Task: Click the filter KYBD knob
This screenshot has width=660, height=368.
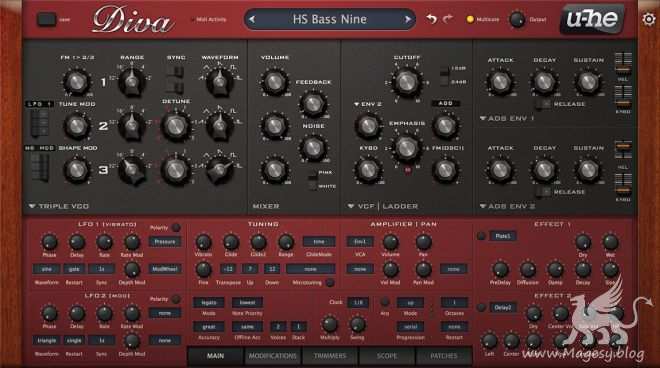Action: [x=368, y=170]
